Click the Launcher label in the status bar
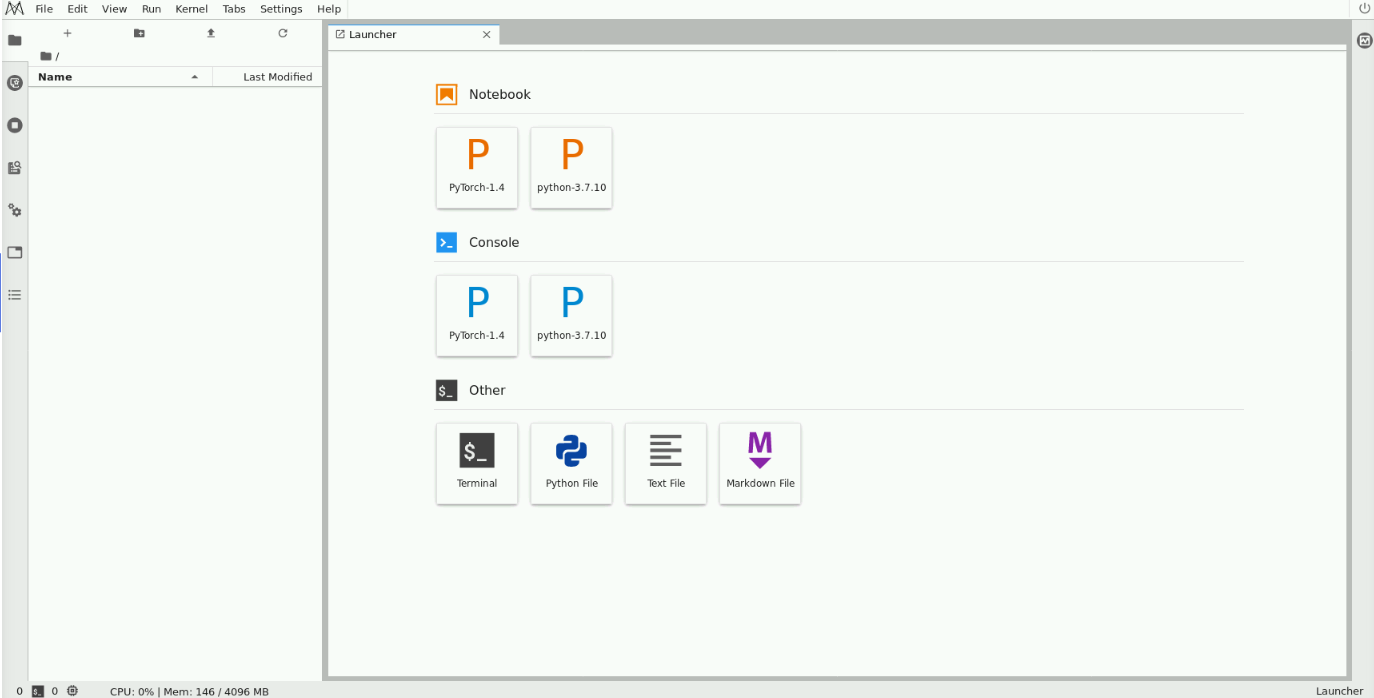 pyautogui.click(x=1339, y=691)
